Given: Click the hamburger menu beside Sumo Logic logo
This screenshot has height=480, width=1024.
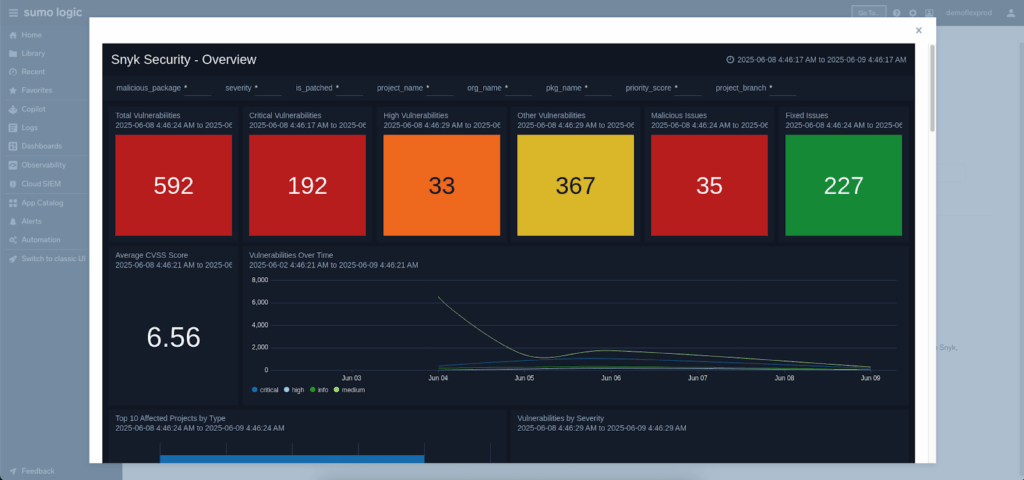Looking at the screenshot, I should pos(13,13).
